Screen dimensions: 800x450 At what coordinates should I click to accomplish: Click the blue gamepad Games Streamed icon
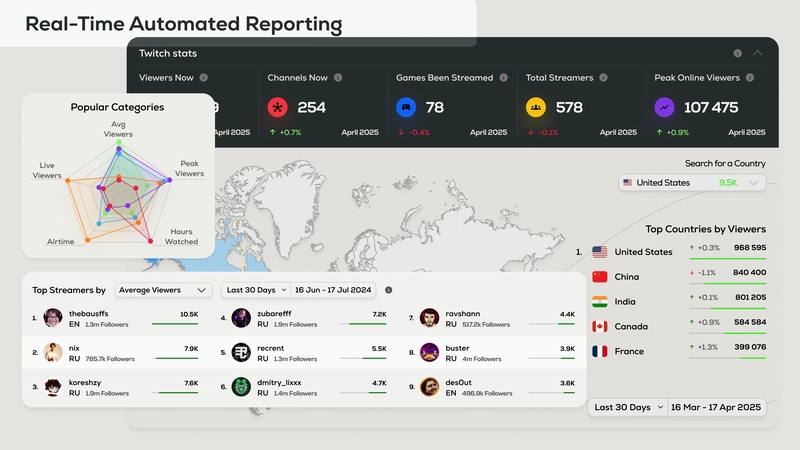406,107
